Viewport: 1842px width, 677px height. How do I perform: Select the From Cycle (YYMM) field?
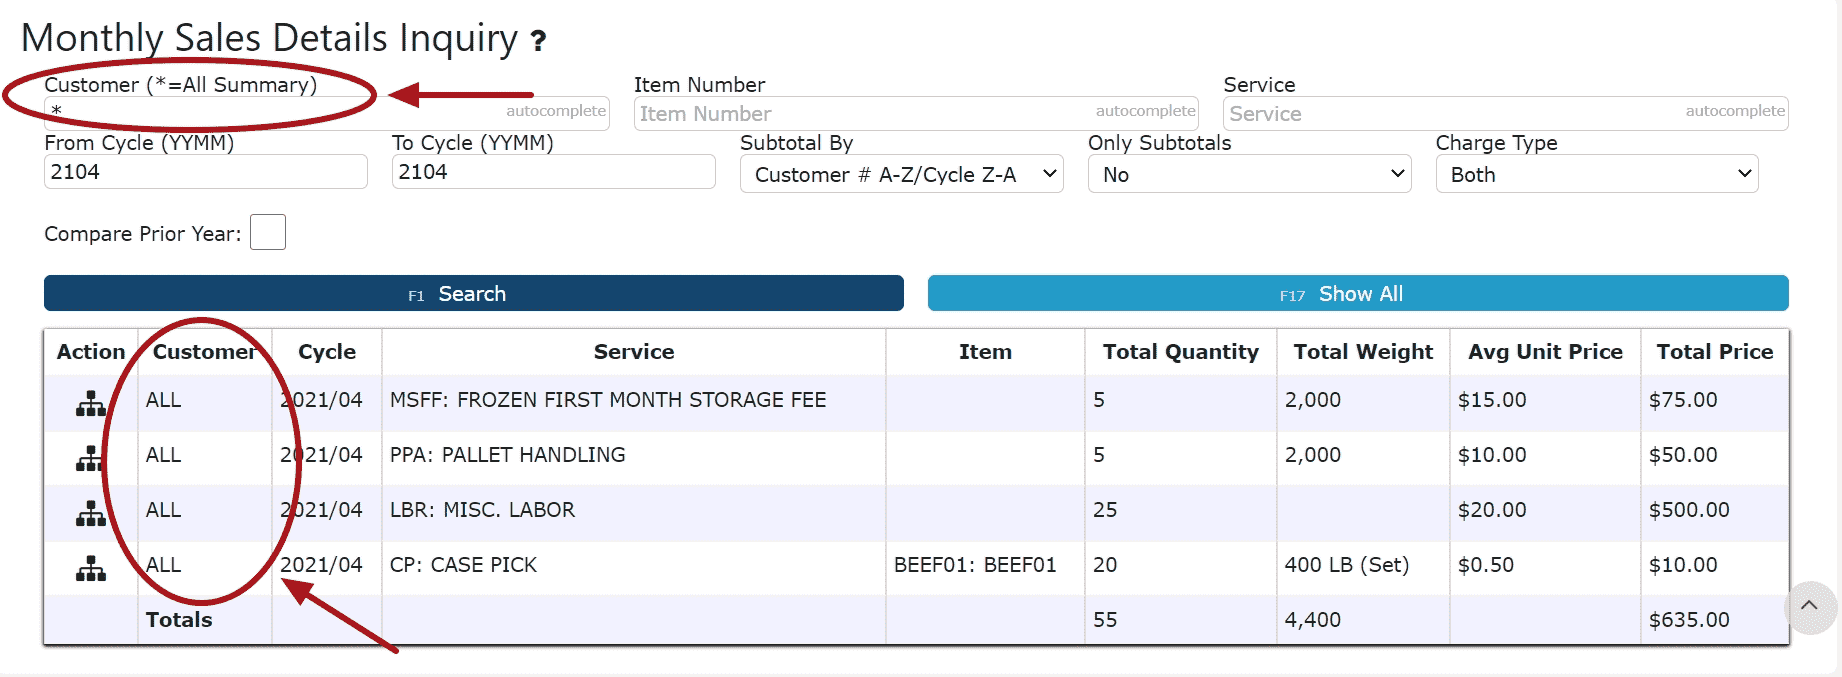pyautogui.click(x=205, y=172)
